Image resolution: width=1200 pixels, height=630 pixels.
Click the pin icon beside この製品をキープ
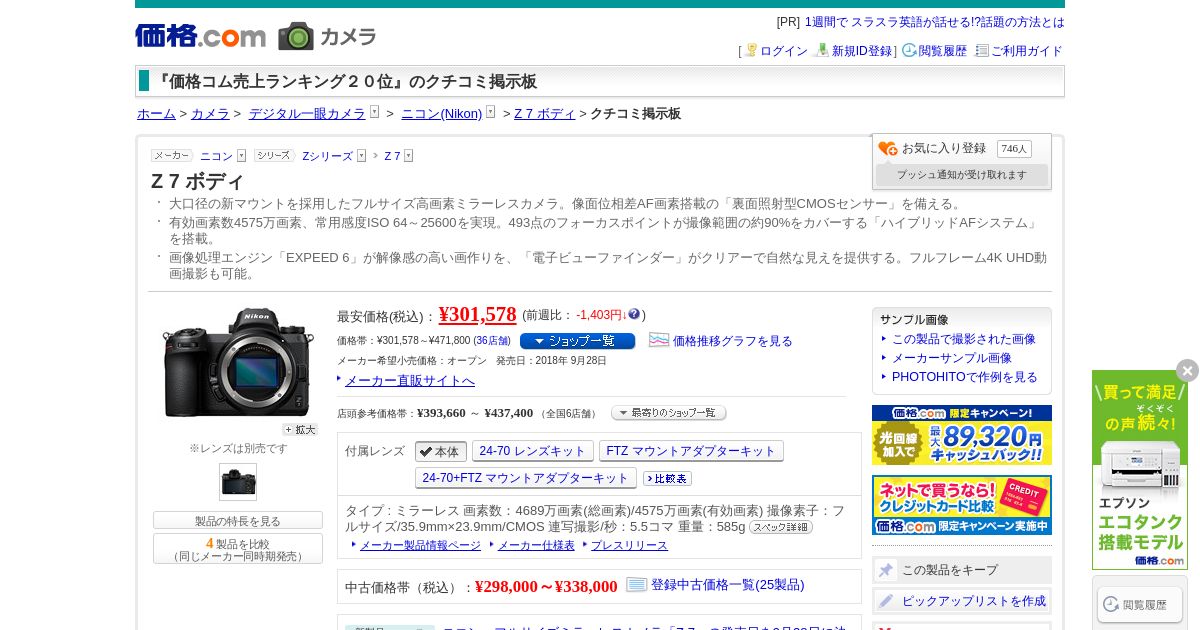coord(886,570)
